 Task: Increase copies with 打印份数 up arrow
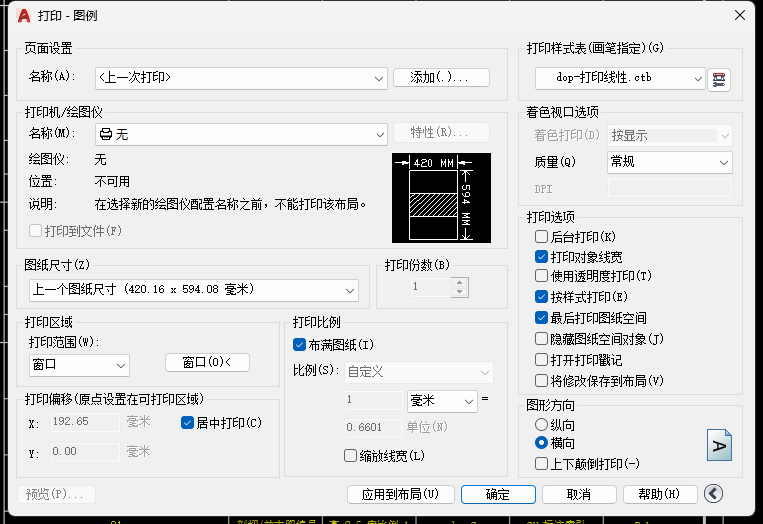(459, 282)
